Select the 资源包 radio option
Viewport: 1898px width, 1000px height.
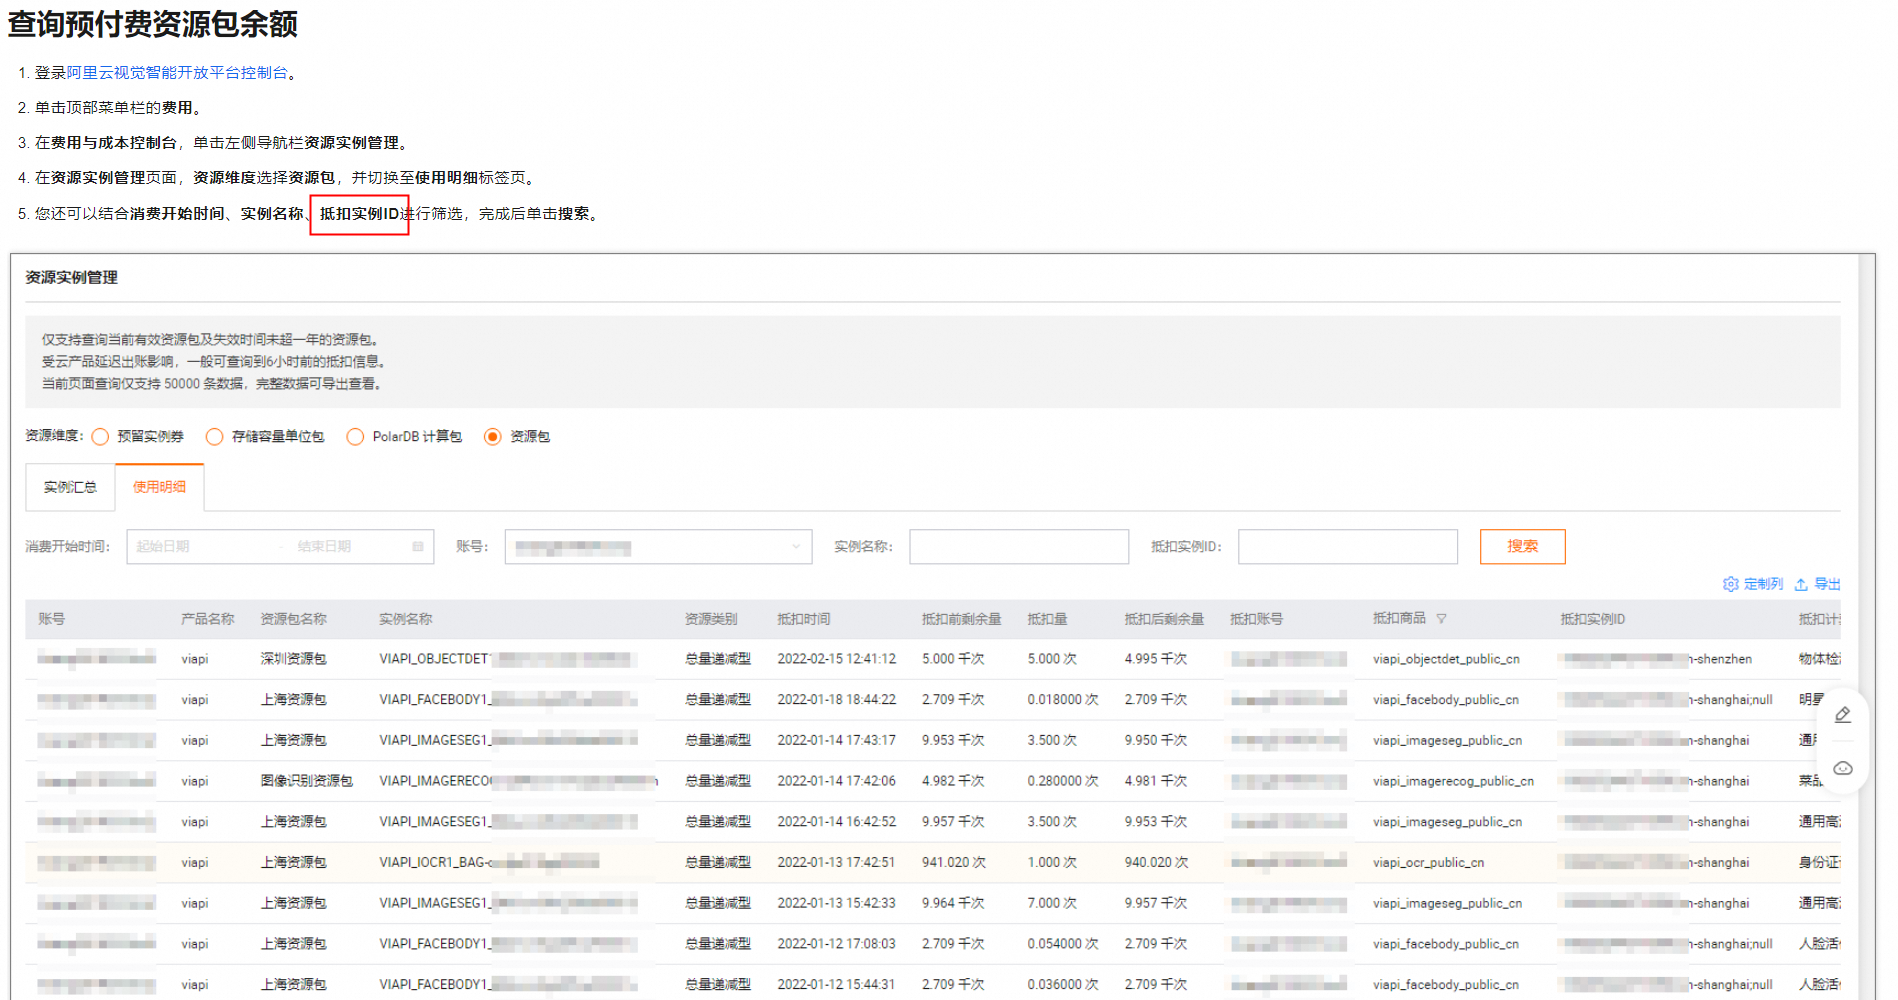click(x=492, y=437)
